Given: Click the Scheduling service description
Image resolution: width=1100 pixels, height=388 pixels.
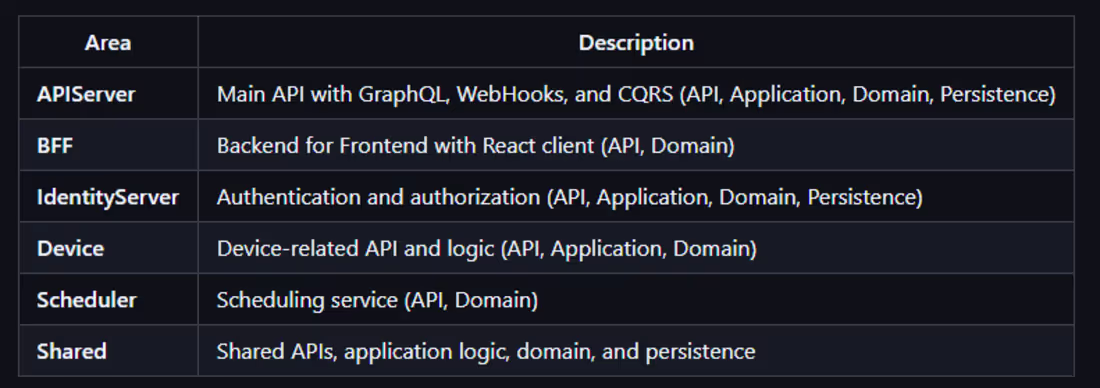Looking at the screenshot, I should click(636, 300).
